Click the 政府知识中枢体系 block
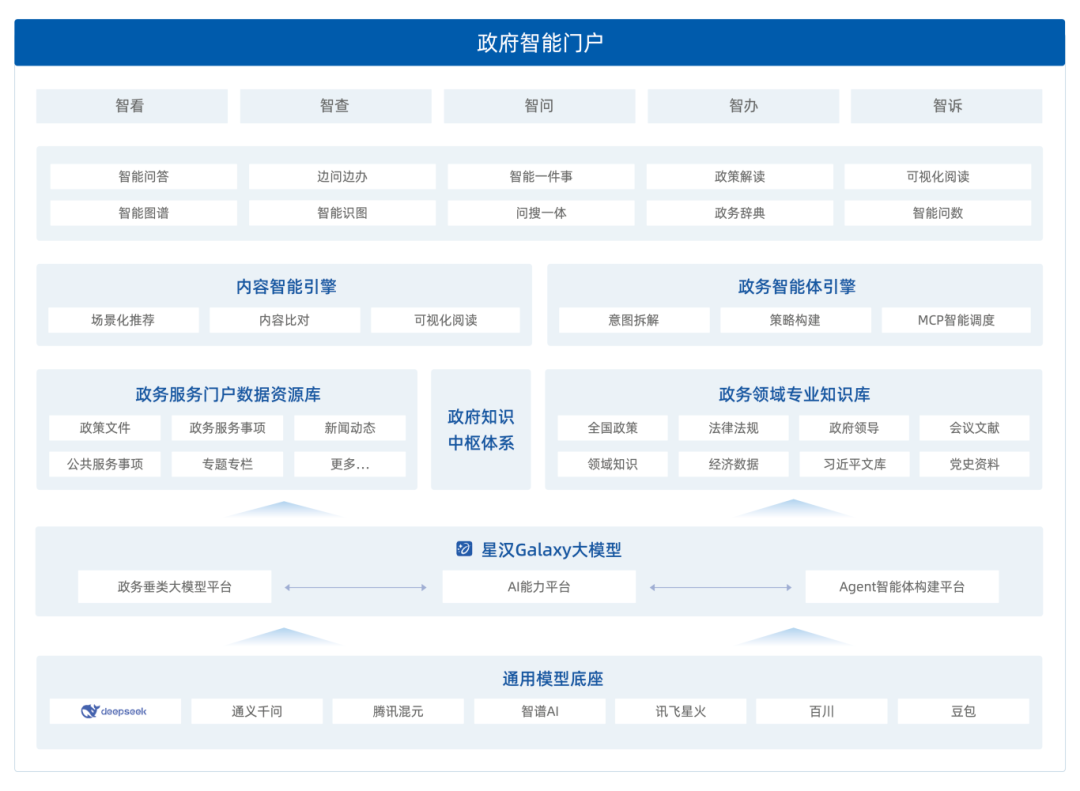This screenshot has height=791, width=1080. 481,430
